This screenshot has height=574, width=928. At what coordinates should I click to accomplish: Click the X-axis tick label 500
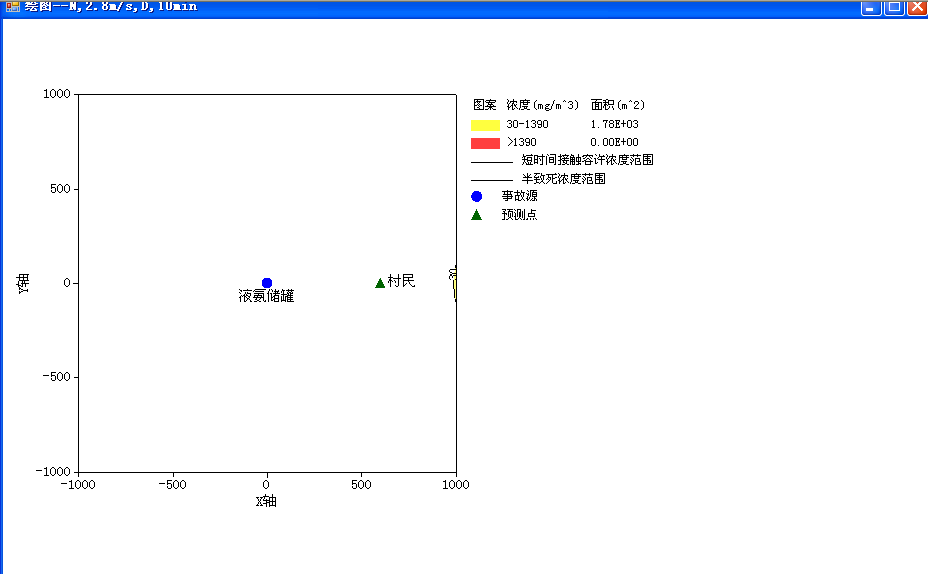[361, 485]
